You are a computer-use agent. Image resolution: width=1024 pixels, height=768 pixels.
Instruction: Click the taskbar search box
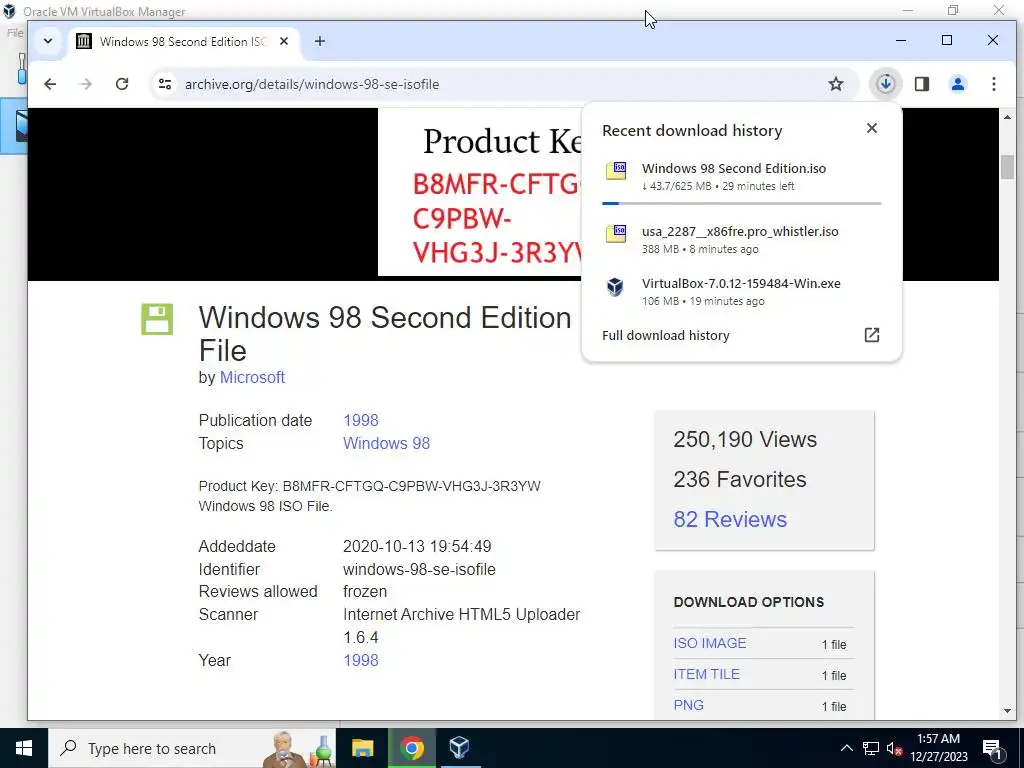tap(192, 748)
